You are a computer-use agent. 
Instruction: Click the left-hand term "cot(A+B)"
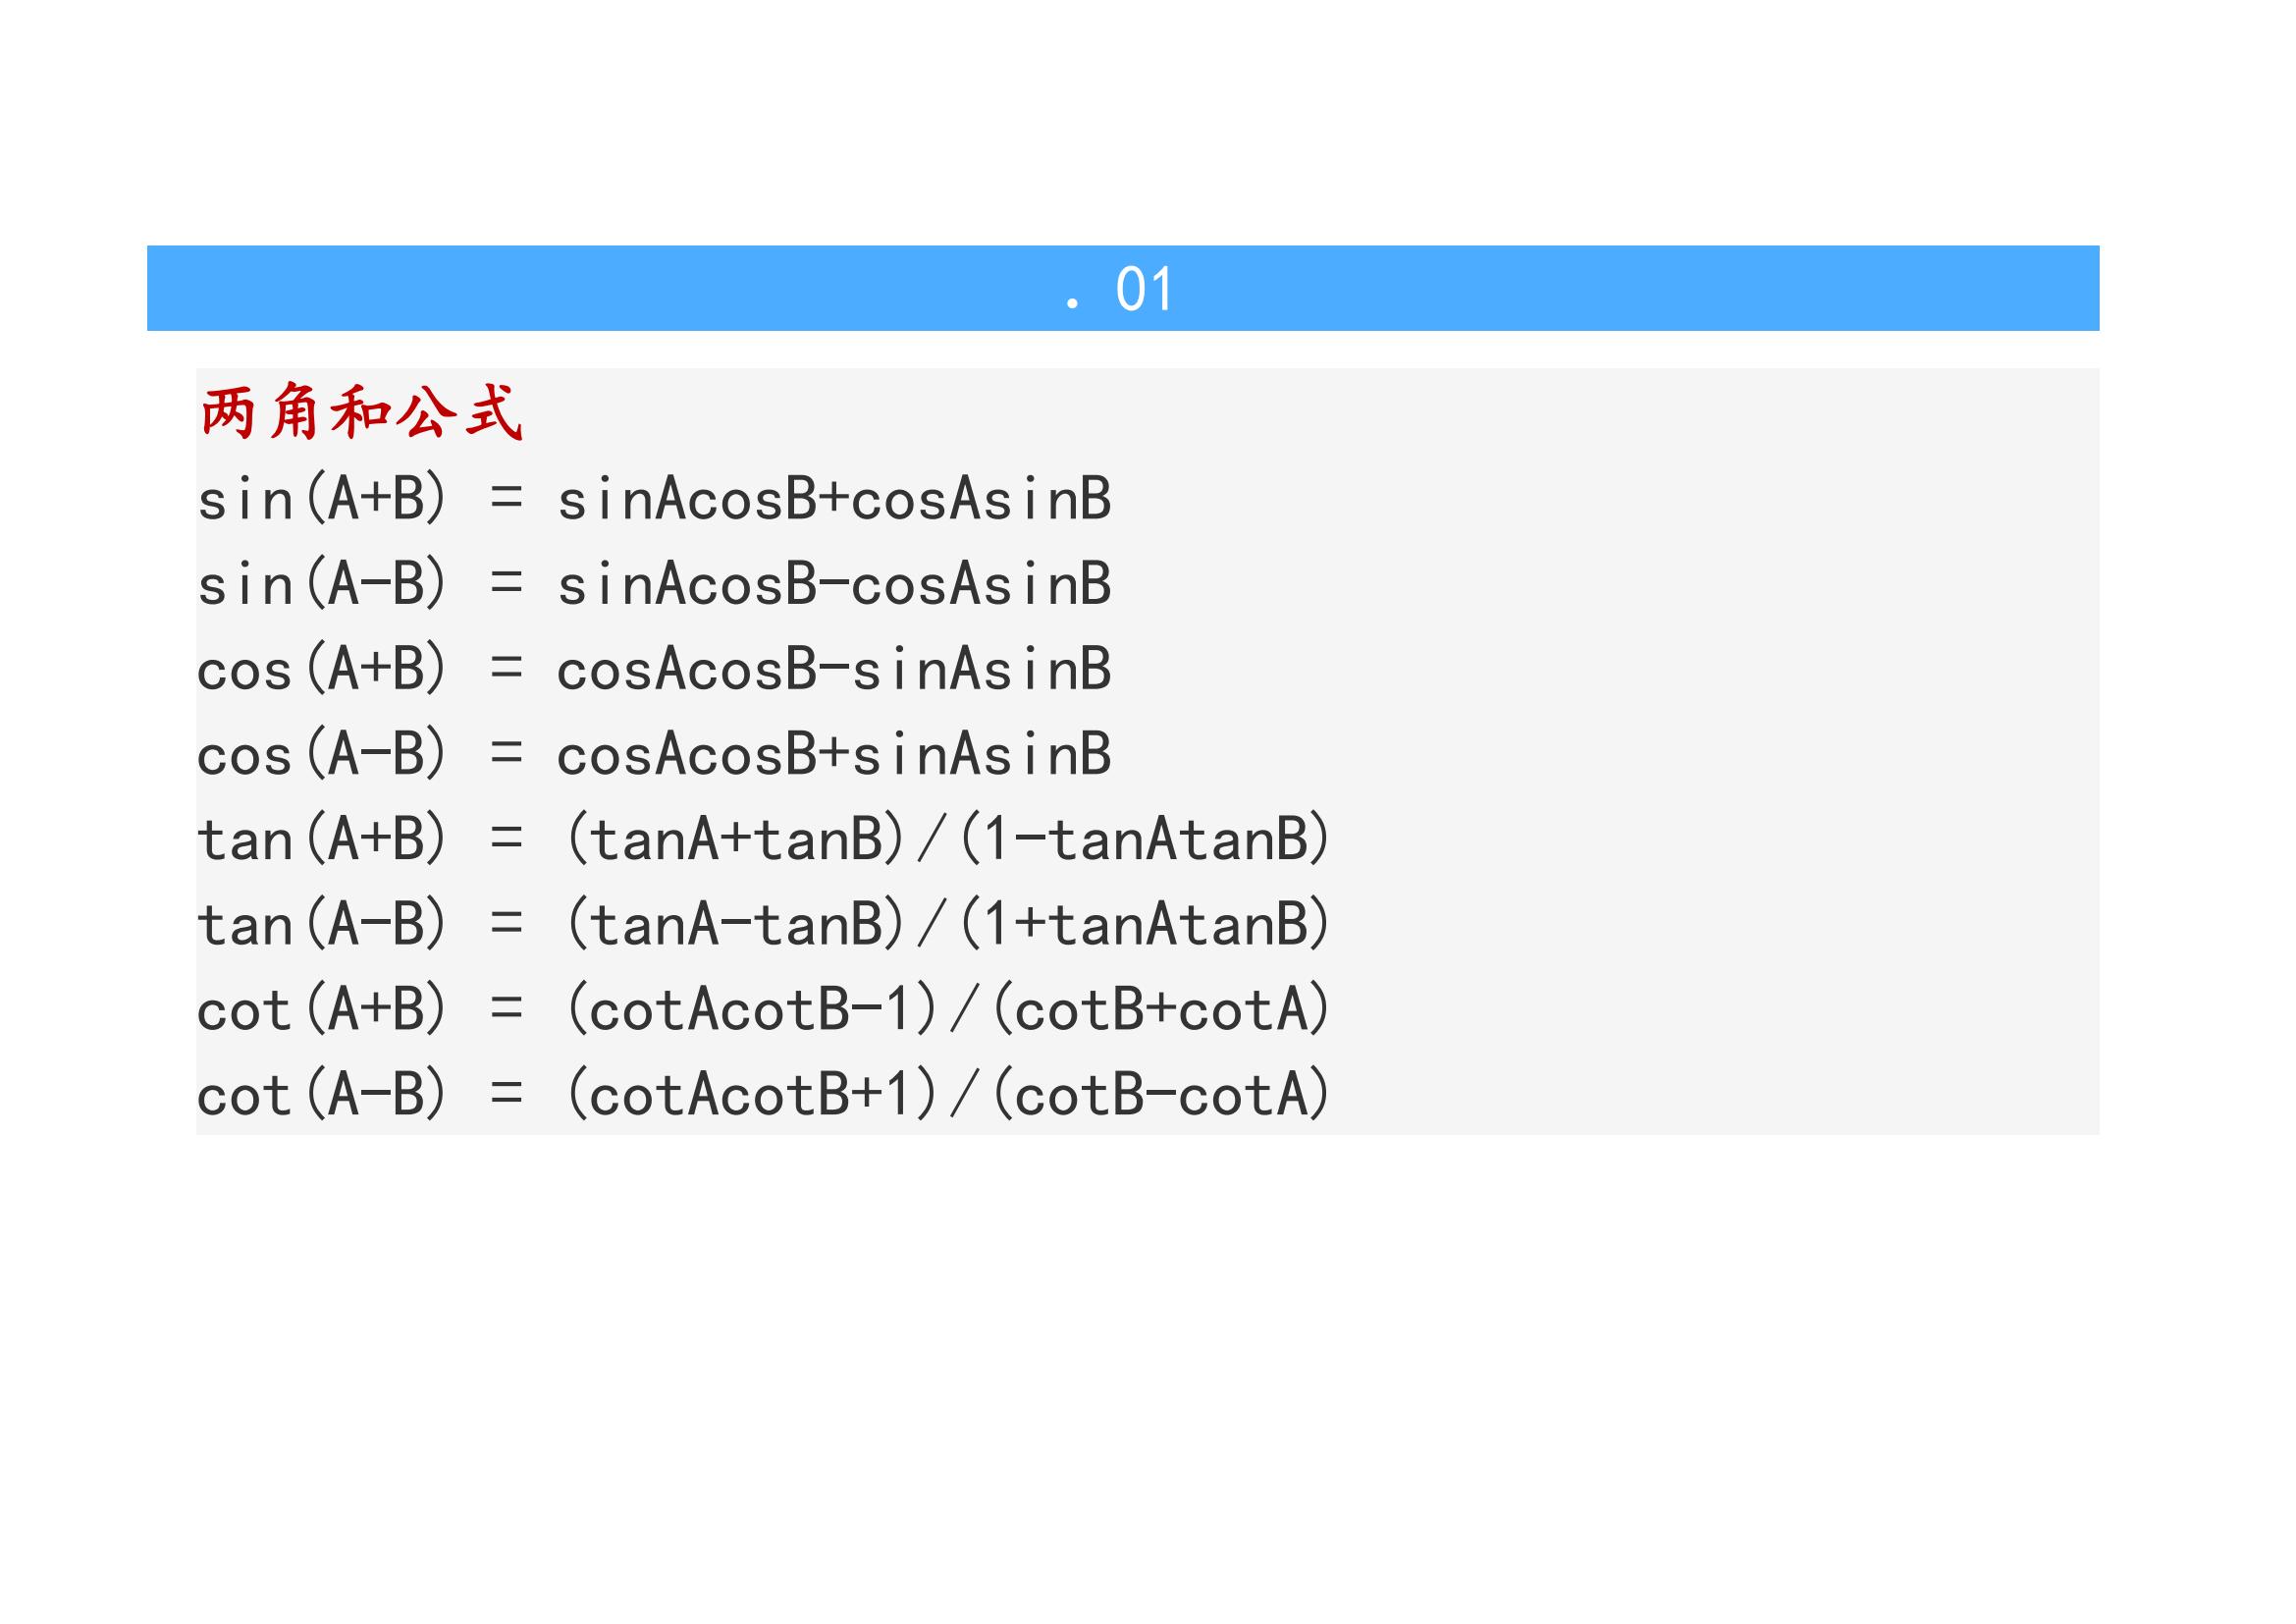321,1009
